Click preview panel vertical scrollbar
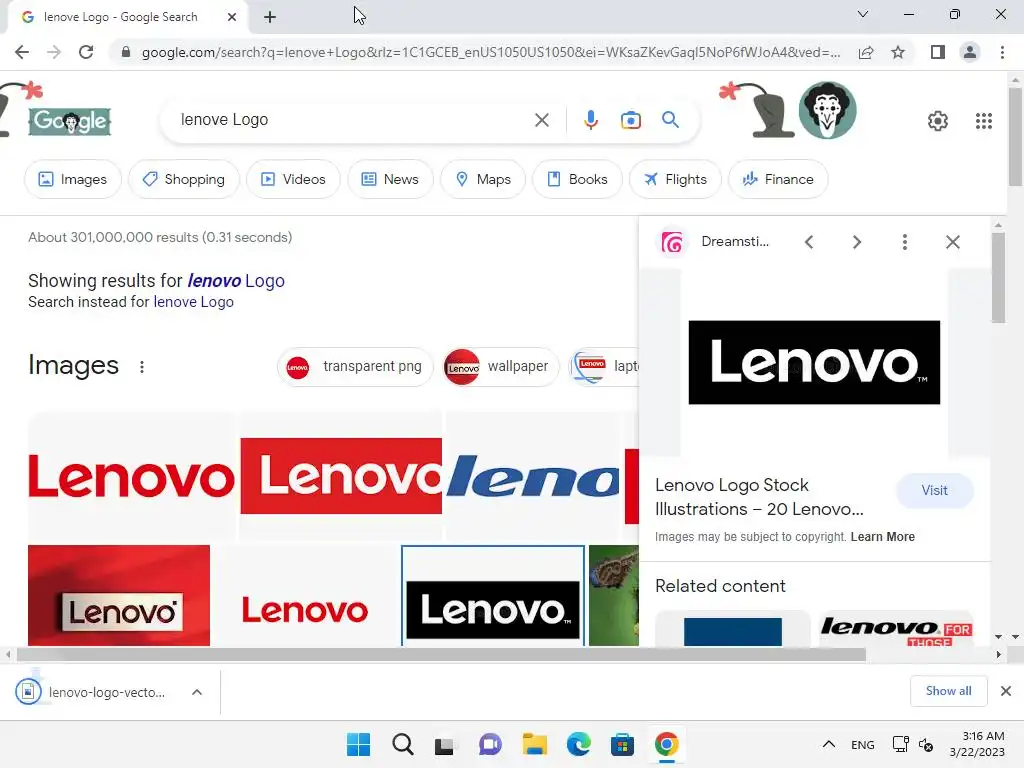Image resolution: width=1024 pixels, height=768 pixels. coord(998,278)
